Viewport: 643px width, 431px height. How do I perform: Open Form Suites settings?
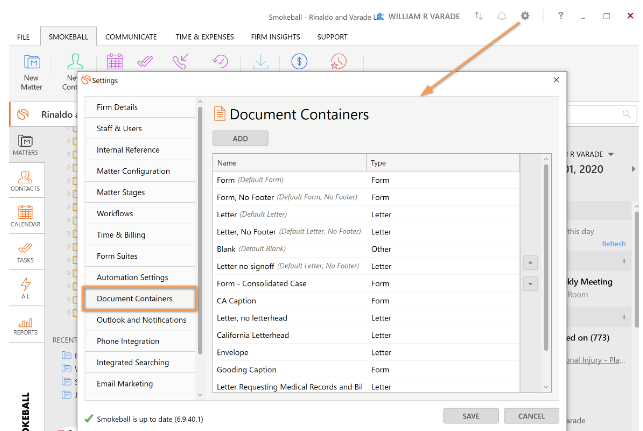pos(140,256)
